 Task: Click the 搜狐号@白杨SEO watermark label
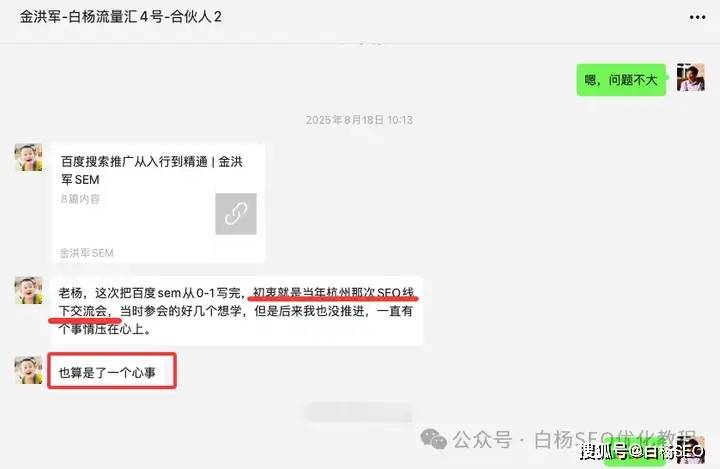pos(641,451)
